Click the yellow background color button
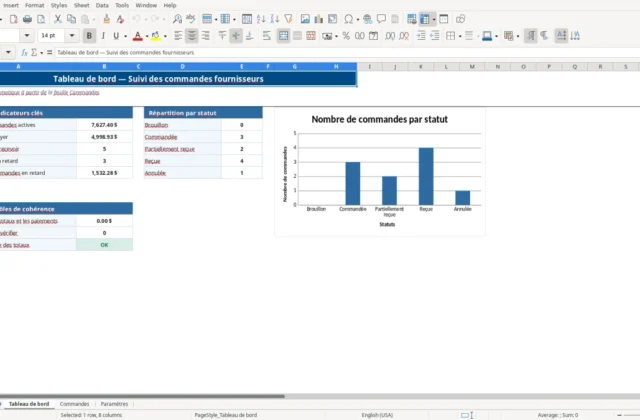 point(156,36)
